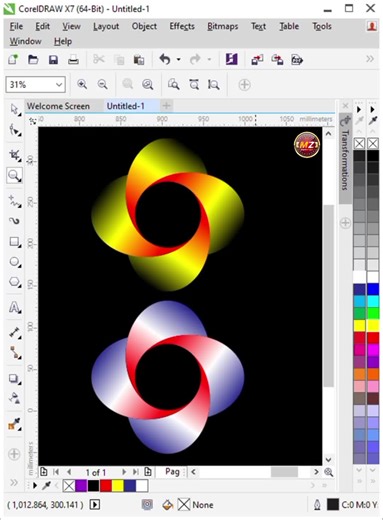Open the Object menu
The height and width of the screenshot is (520, 383).
coord(144,26)
